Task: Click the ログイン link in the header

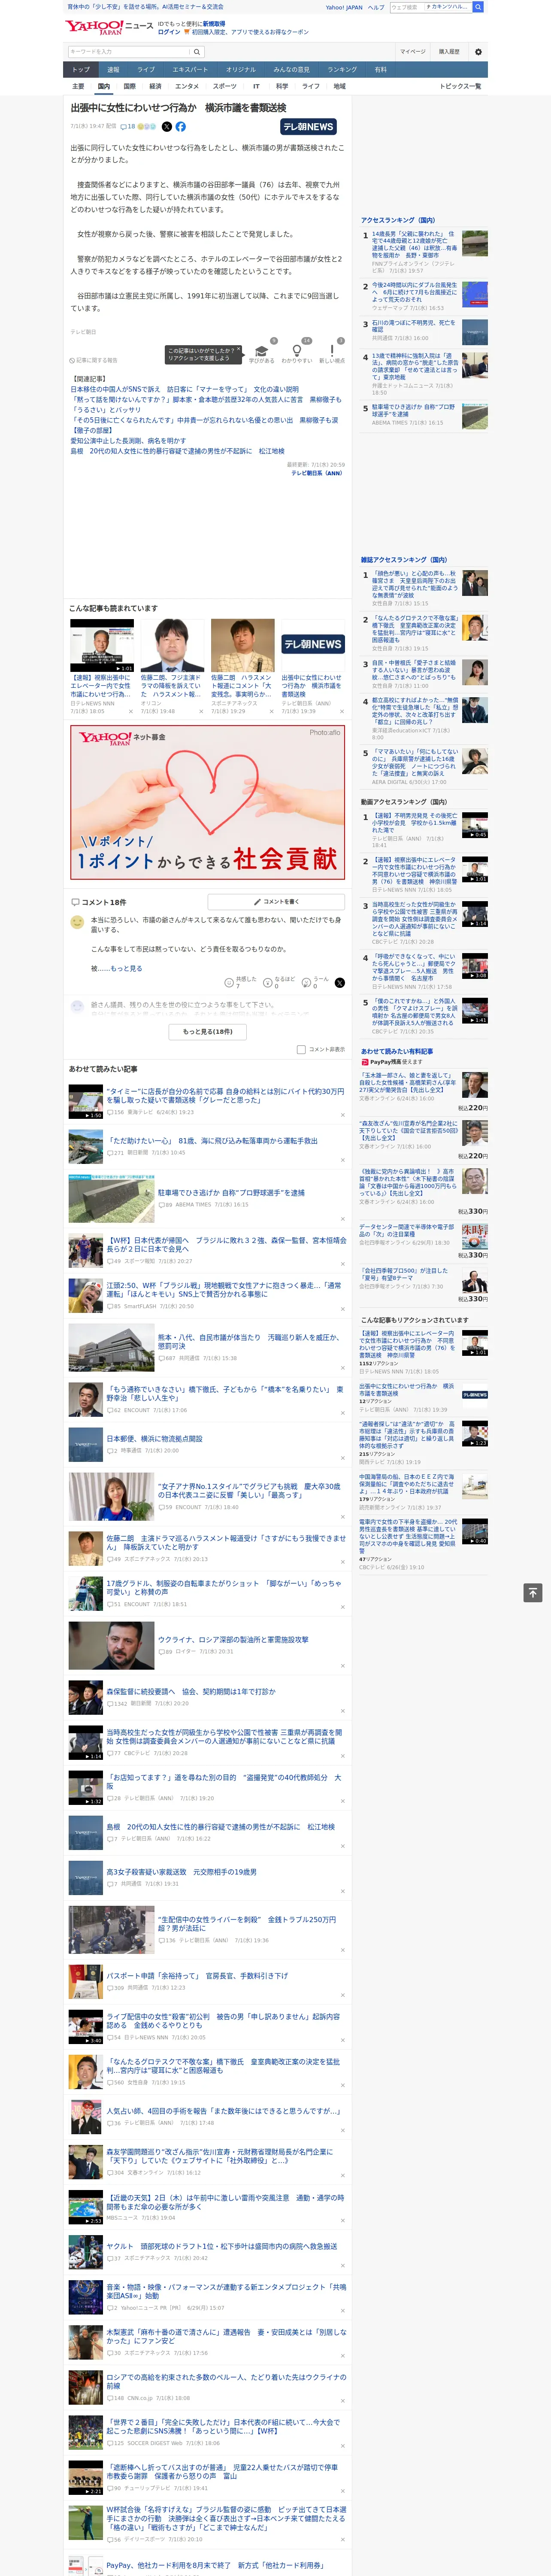Action: (169, 32)
